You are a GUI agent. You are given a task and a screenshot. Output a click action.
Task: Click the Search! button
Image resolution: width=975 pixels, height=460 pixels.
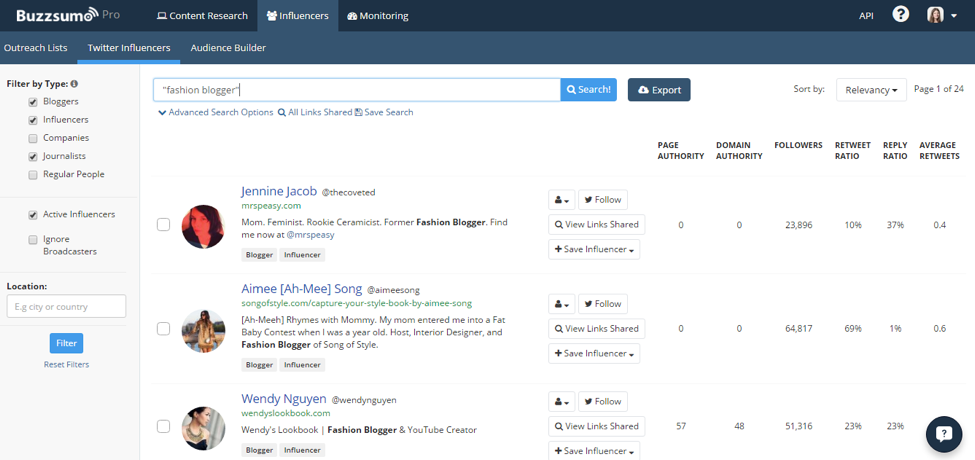pyautogui.click(x=588, y=90)
